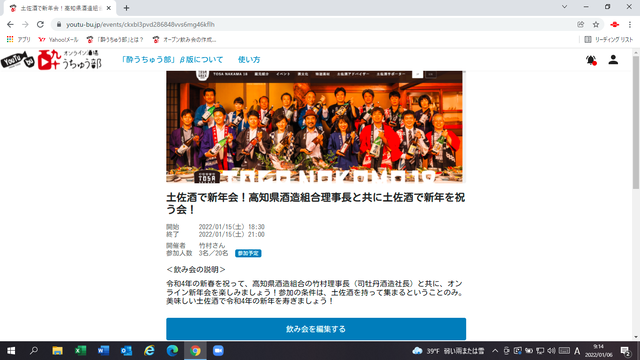Open the tab search dropdown chevron
This screenshot has width=640, height=360.
point(564,7)
